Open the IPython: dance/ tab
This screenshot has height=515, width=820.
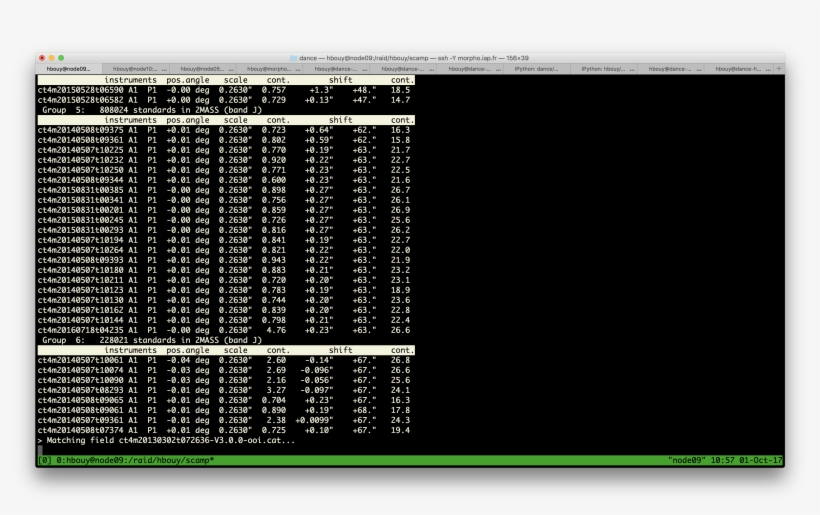(x=536, y=69)
